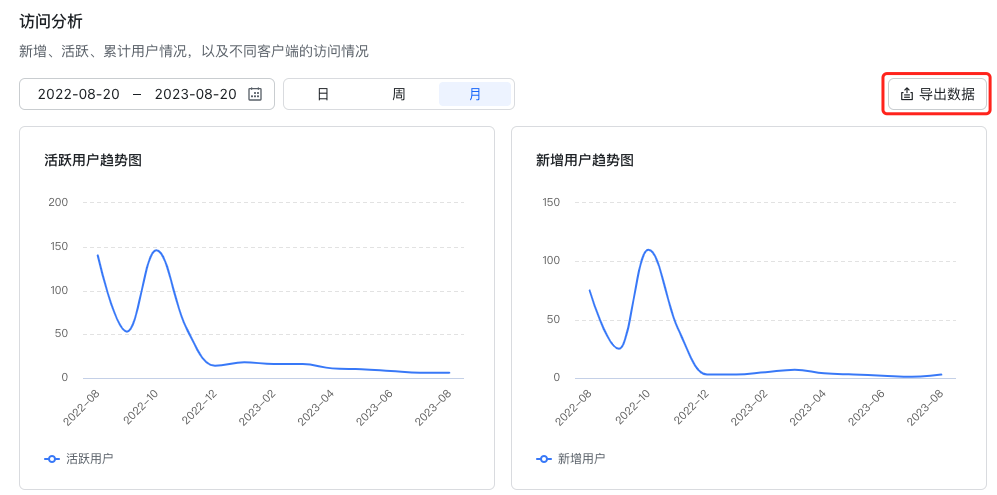Viewport: 997px width, 495px height.
Task: Select the 月 granularity tab
Action: [475, 94]
